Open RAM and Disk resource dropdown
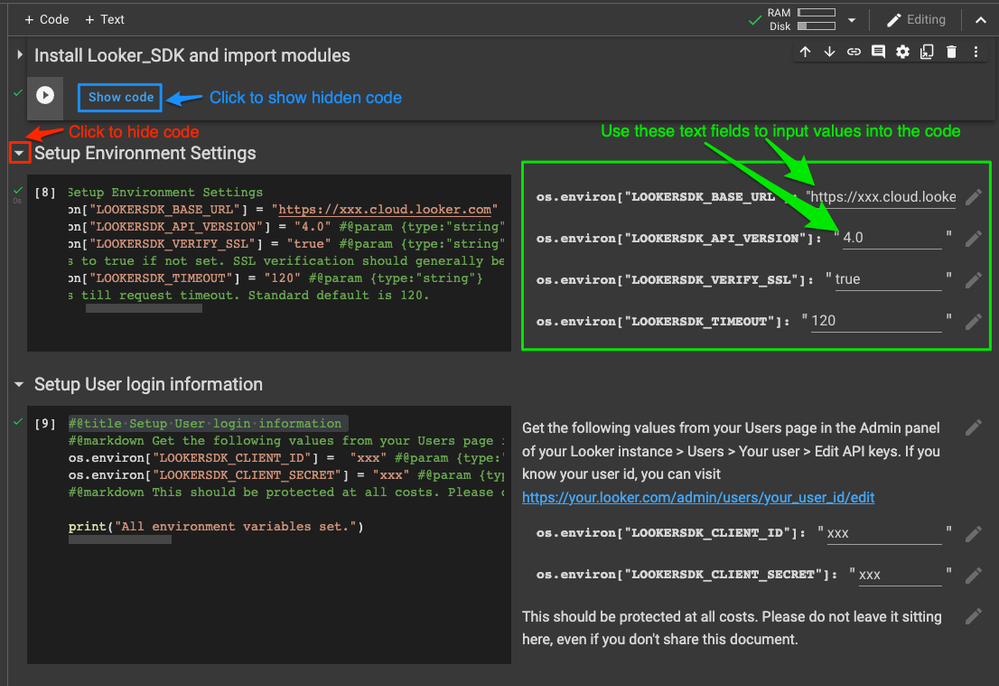The height and width of the screenshot is (686, 999). pyautogui.click(x=852, y=20)
